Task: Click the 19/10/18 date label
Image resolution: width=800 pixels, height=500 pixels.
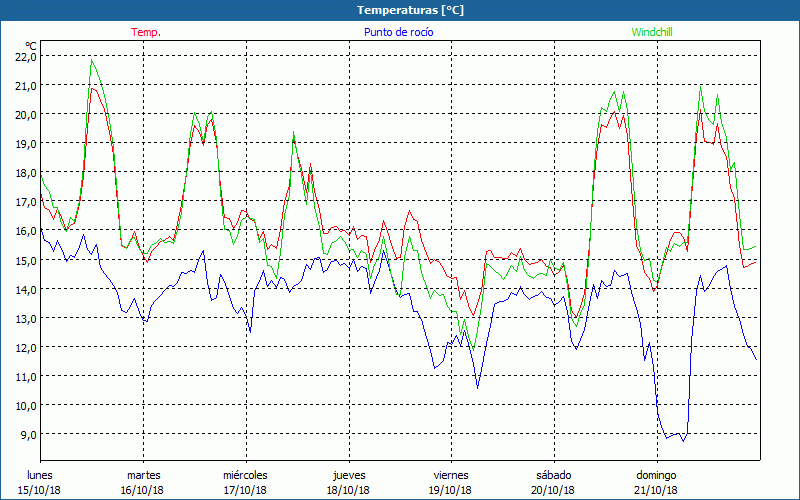Action: [451, 490]
